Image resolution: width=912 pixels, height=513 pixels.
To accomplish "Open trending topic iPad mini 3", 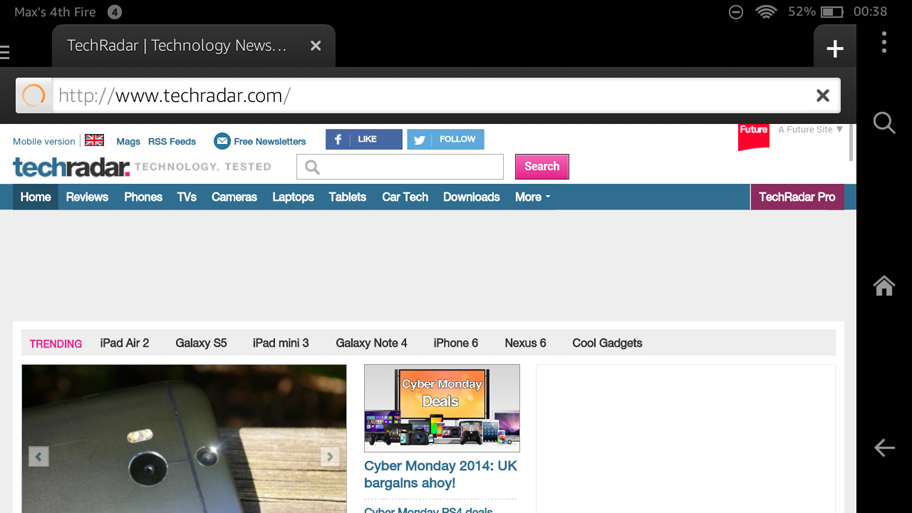I will [281, 343].
